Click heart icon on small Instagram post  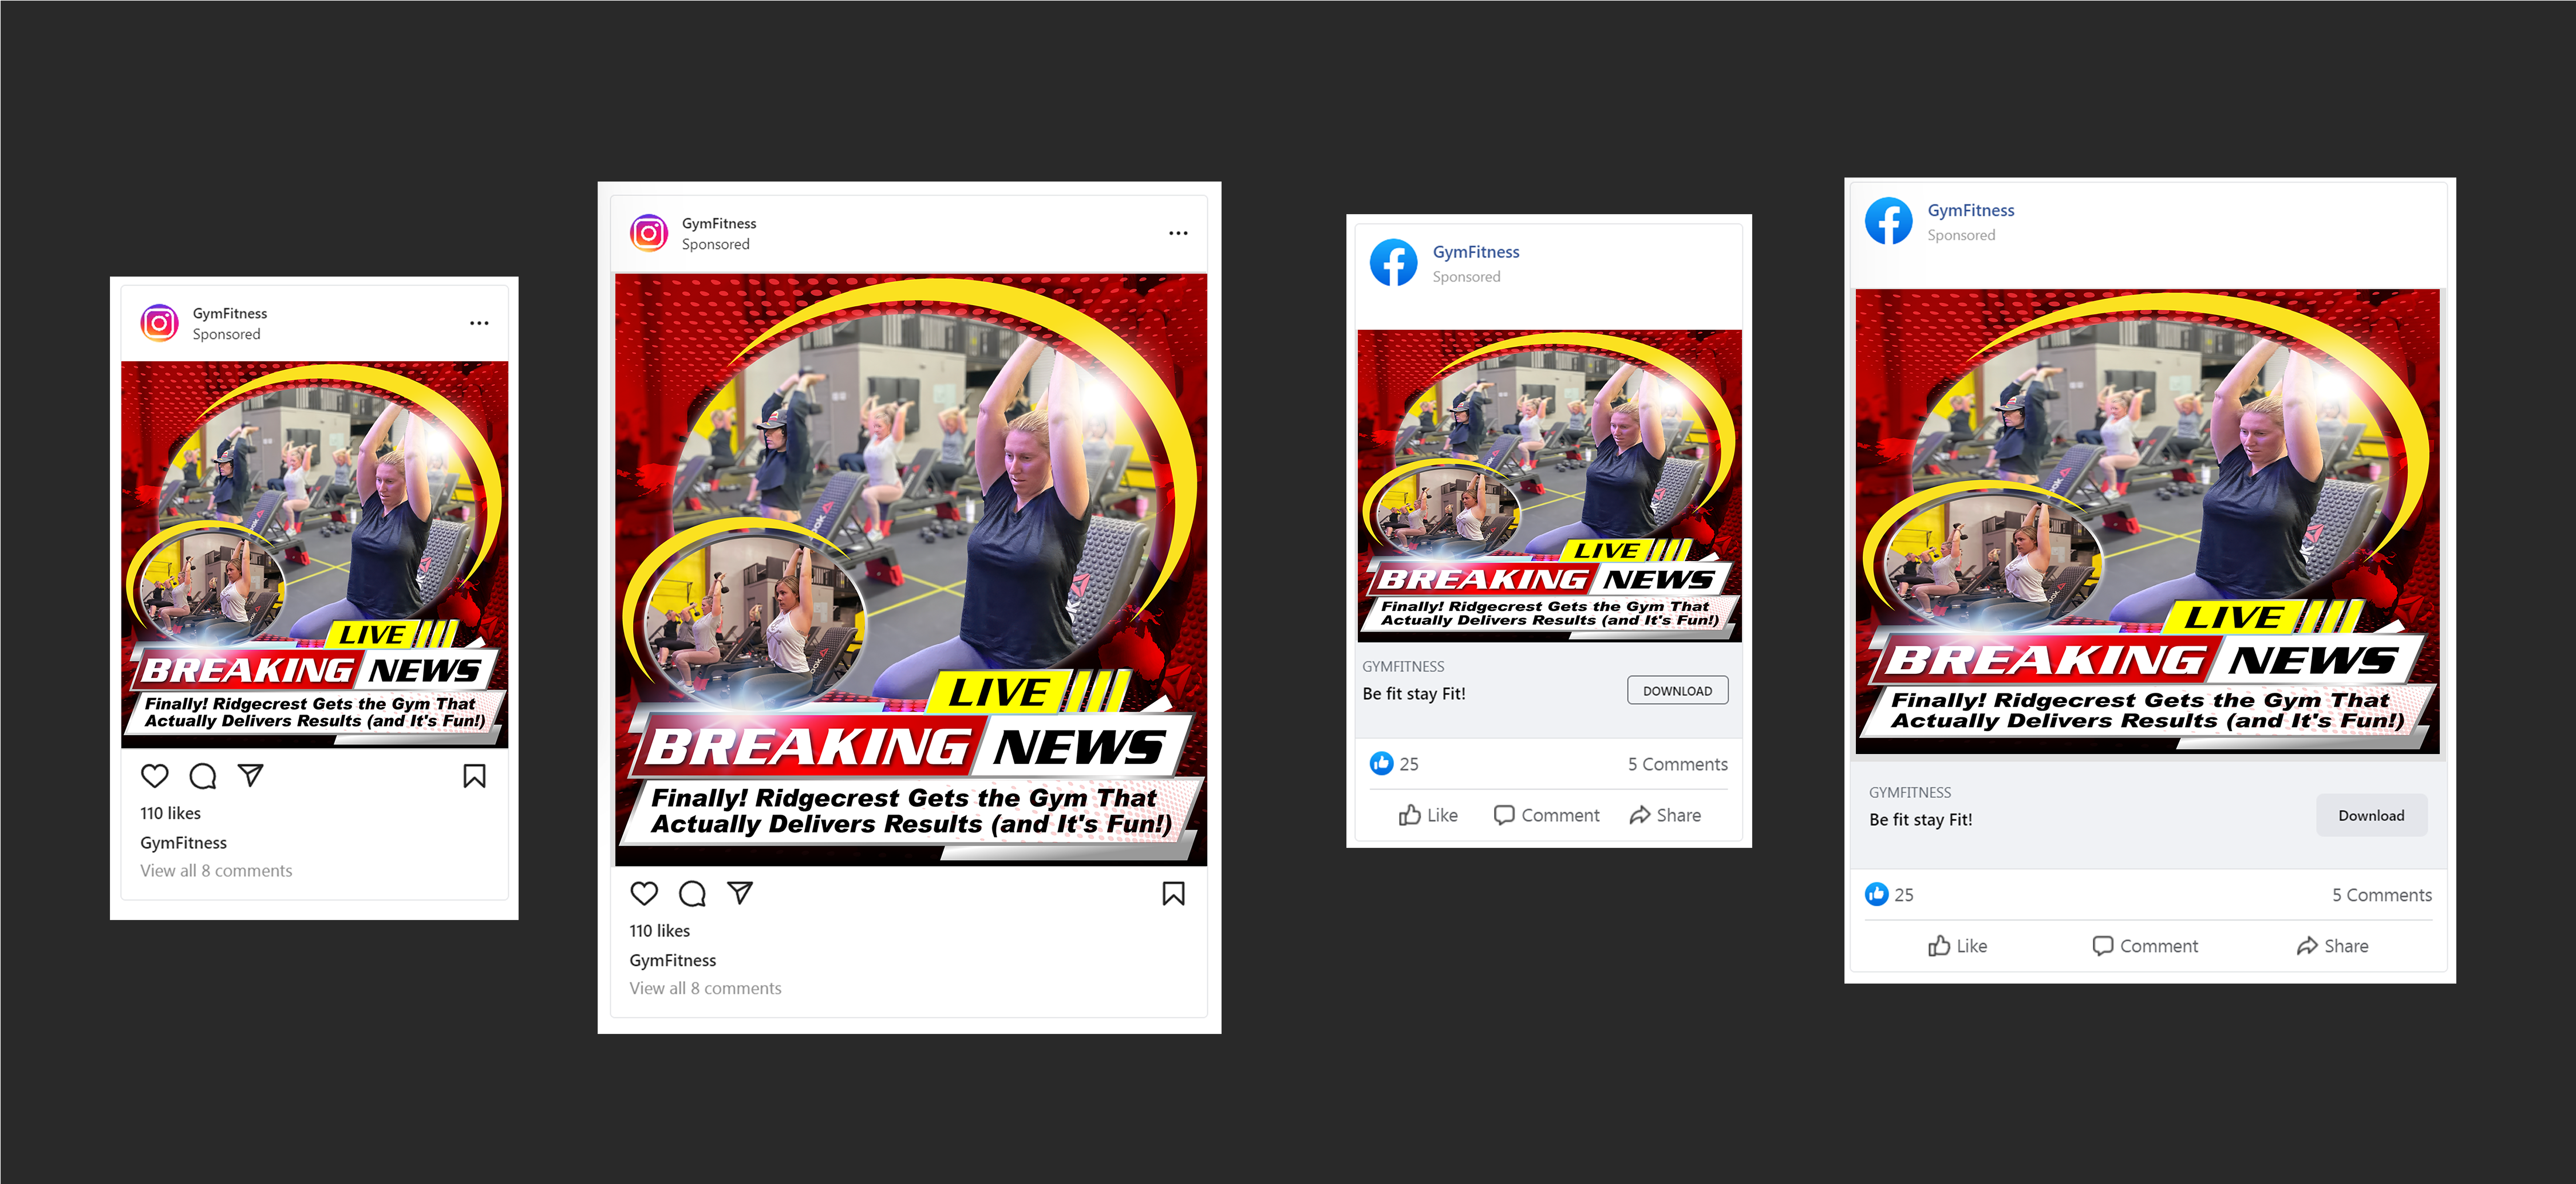click(155, 776)
